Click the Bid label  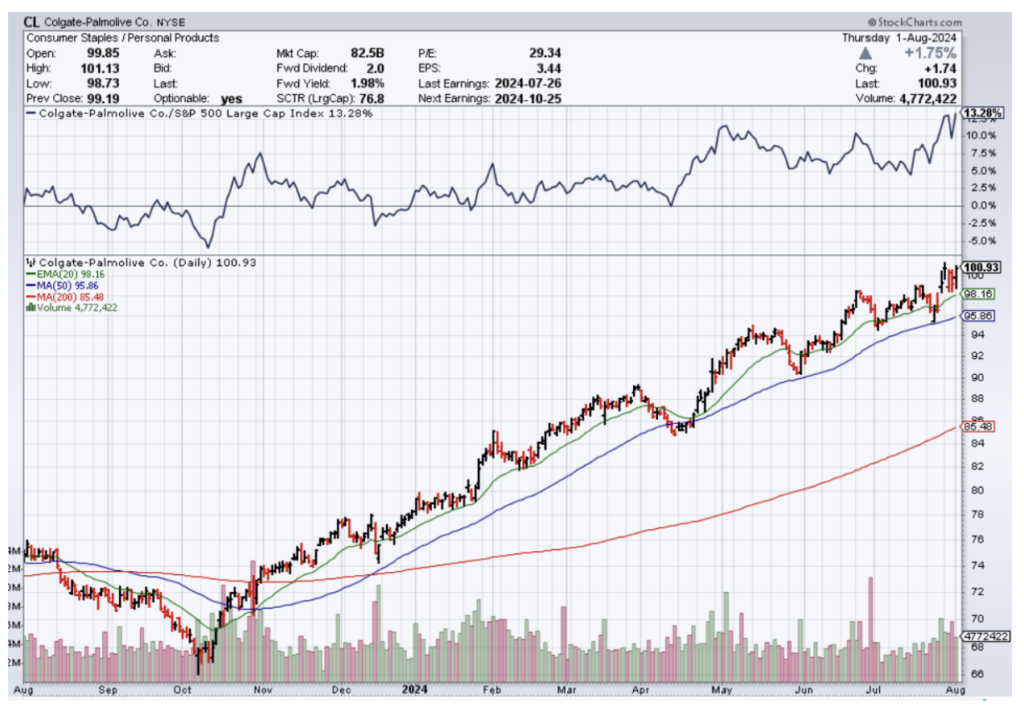pos(163,68)
